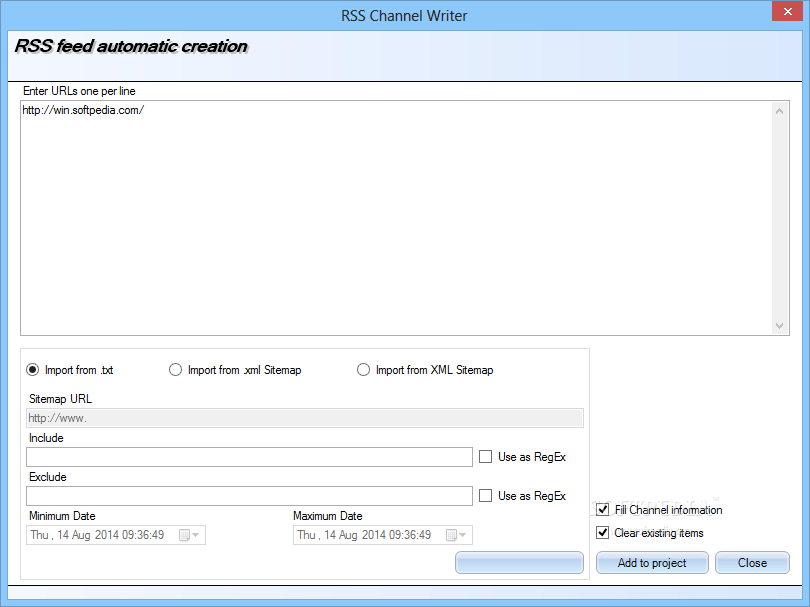This screenshot has width=810, height=607.
Task: Click the Close button
Action: tap(752, 563)
